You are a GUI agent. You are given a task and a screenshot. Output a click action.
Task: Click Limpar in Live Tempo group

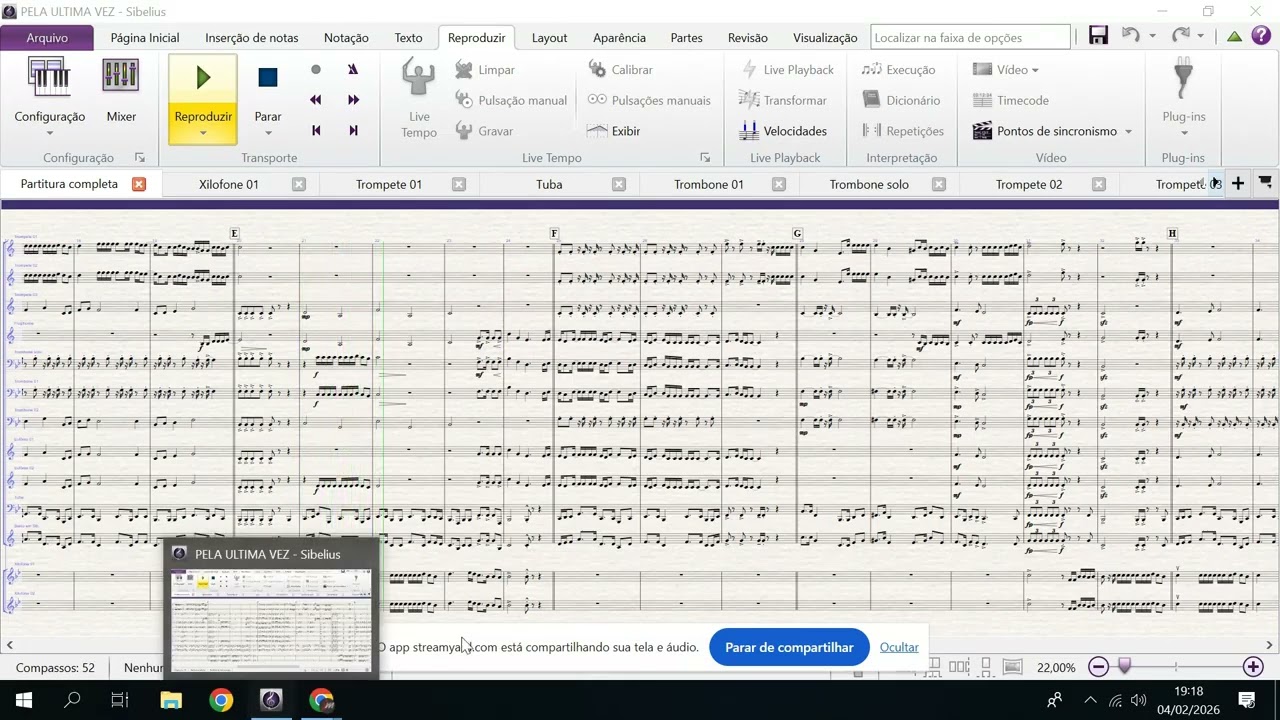pos(485,70)
